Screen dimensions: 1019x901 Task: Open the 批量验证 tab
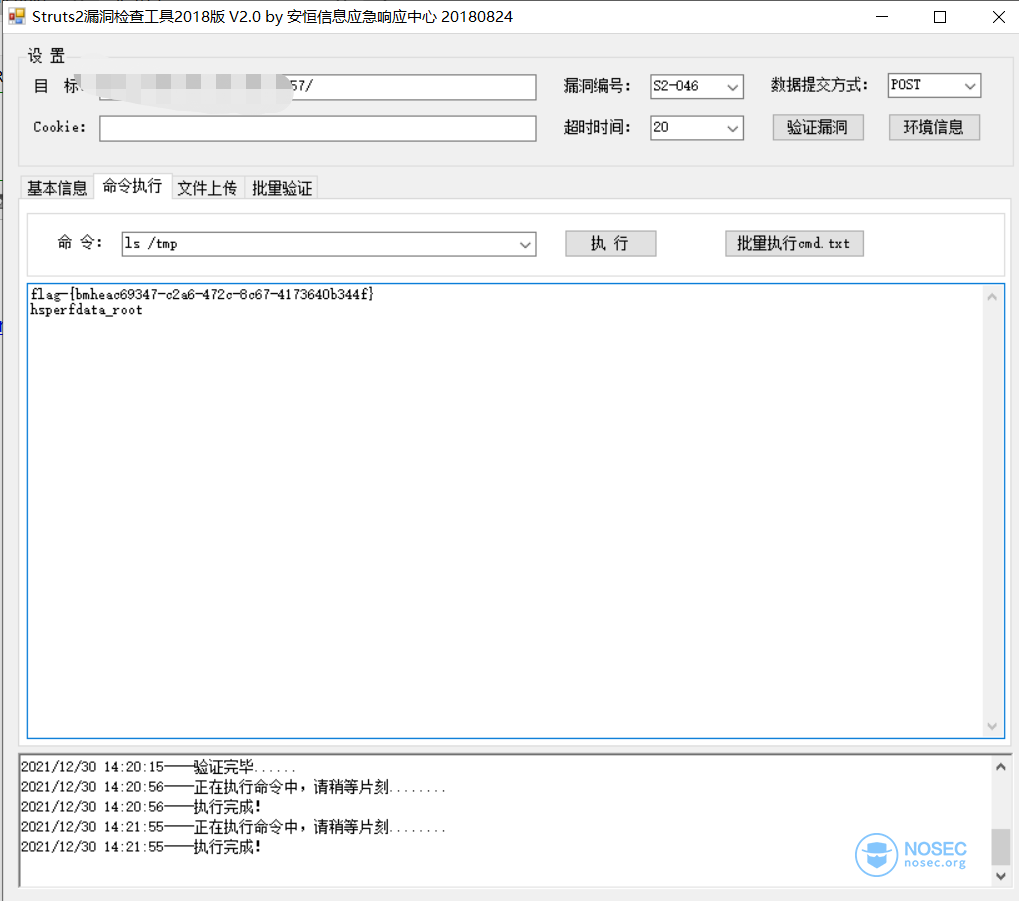[282, 188]
